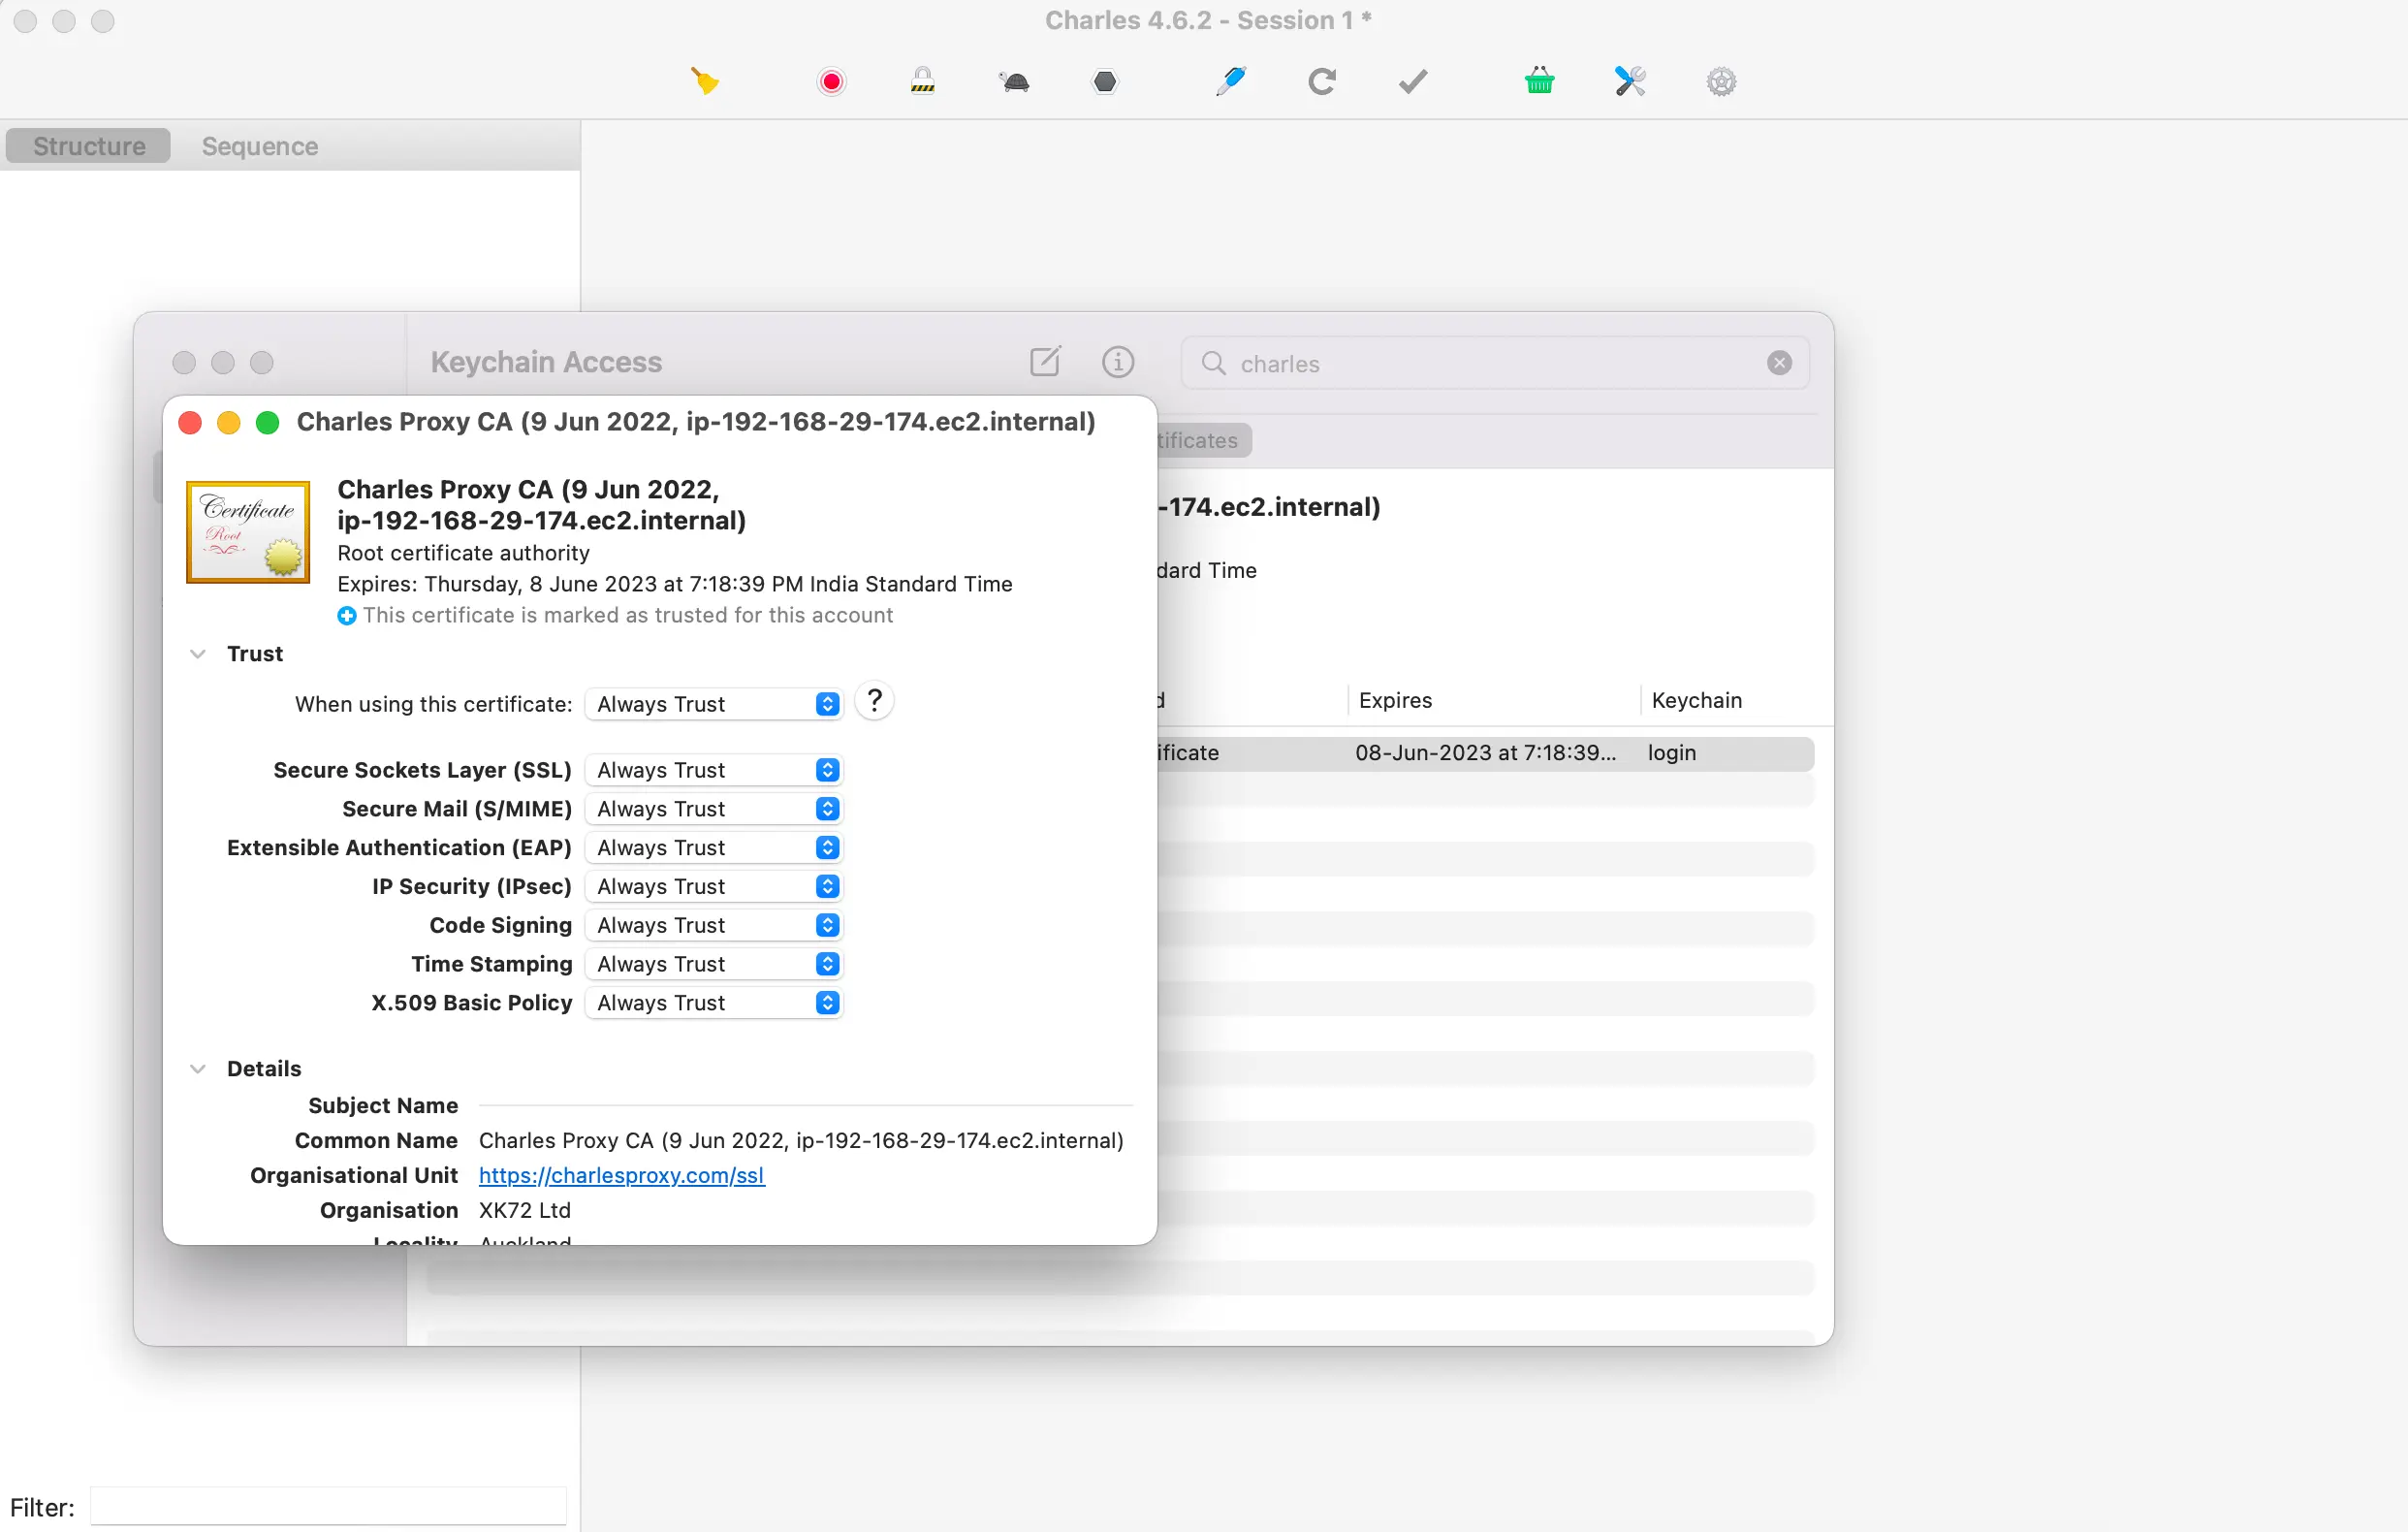Click the hexagon Breakpoints icon

1105,81
